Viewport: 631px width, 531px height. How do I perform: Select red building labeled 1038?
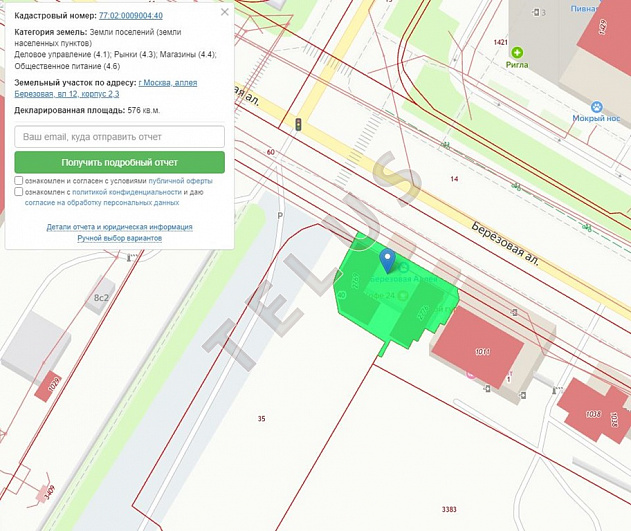click(x=593, y=412)
